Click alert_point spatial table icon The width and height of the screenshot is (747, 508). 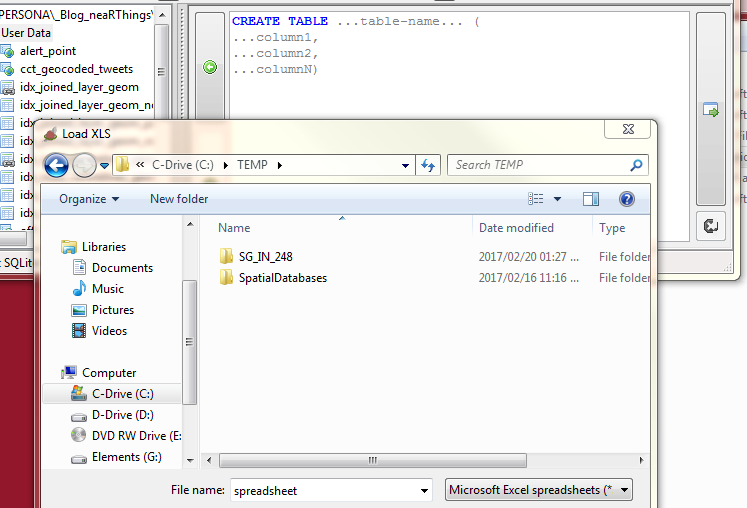[x=7, y=51]
